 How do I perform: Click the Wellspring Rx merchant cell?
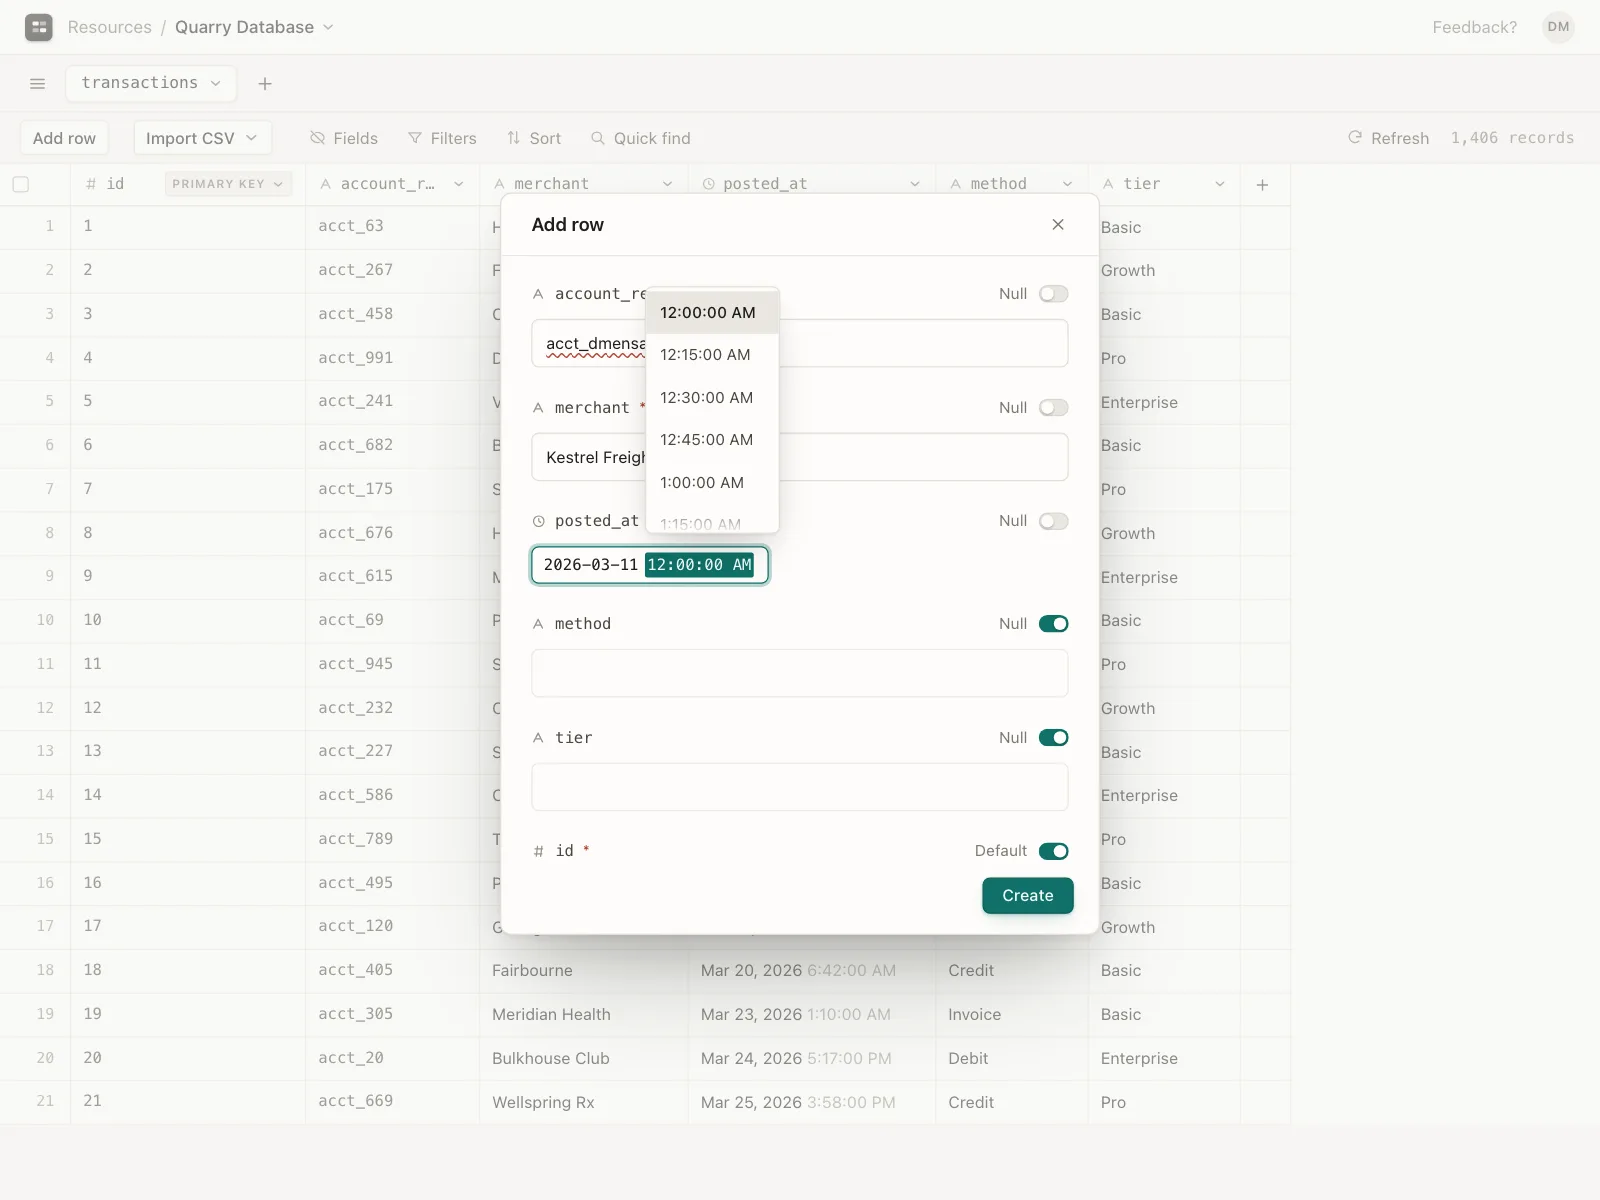click(584, 1102)
